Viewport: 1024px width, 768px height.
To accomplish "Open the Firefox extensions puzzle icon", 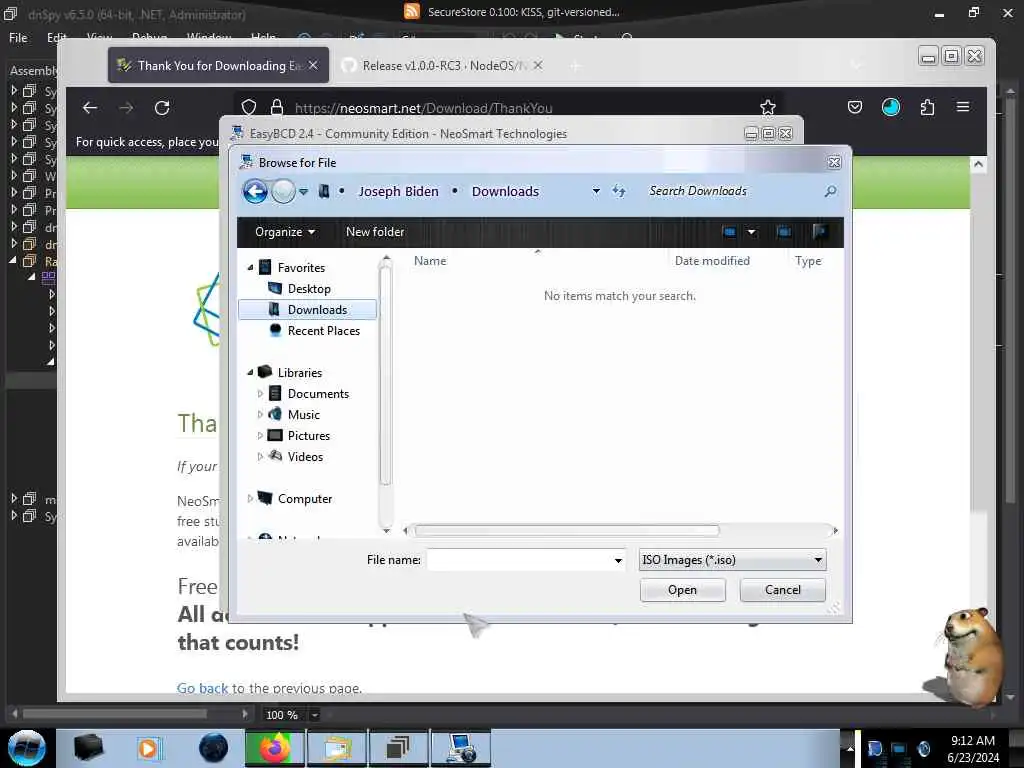I will tap(927, 107).
